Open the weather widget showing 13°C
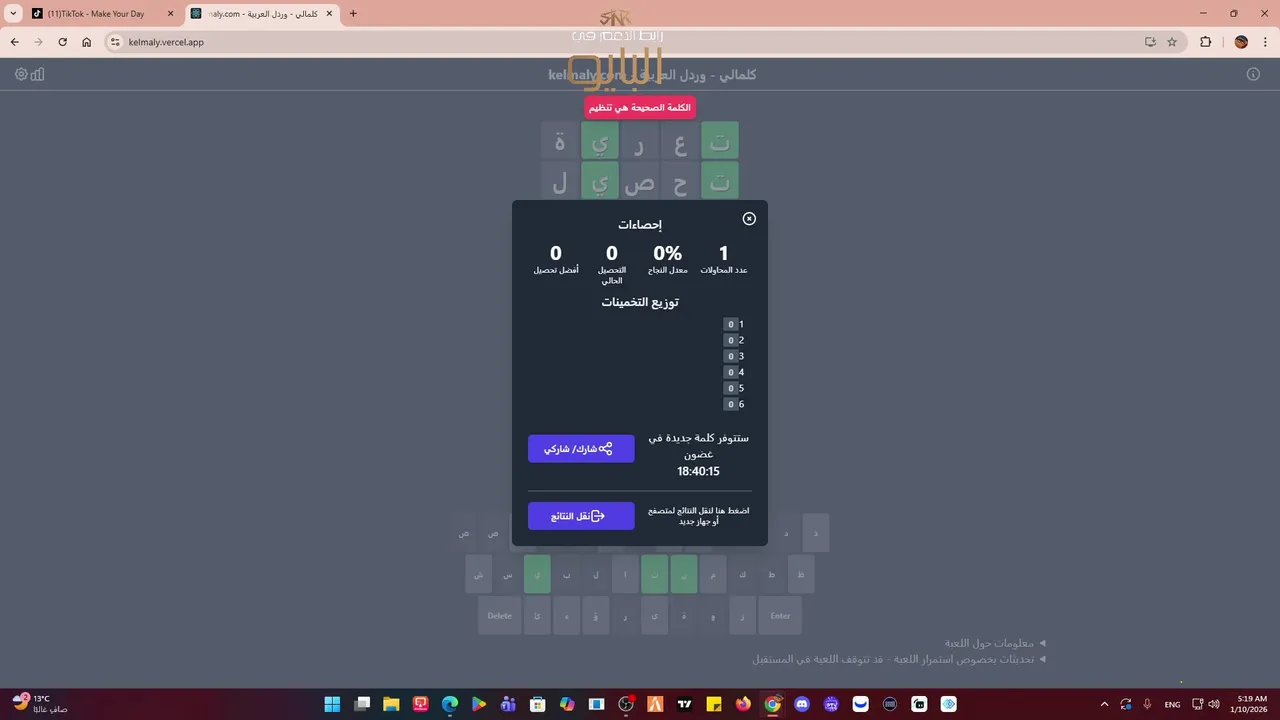 point(38,704)
